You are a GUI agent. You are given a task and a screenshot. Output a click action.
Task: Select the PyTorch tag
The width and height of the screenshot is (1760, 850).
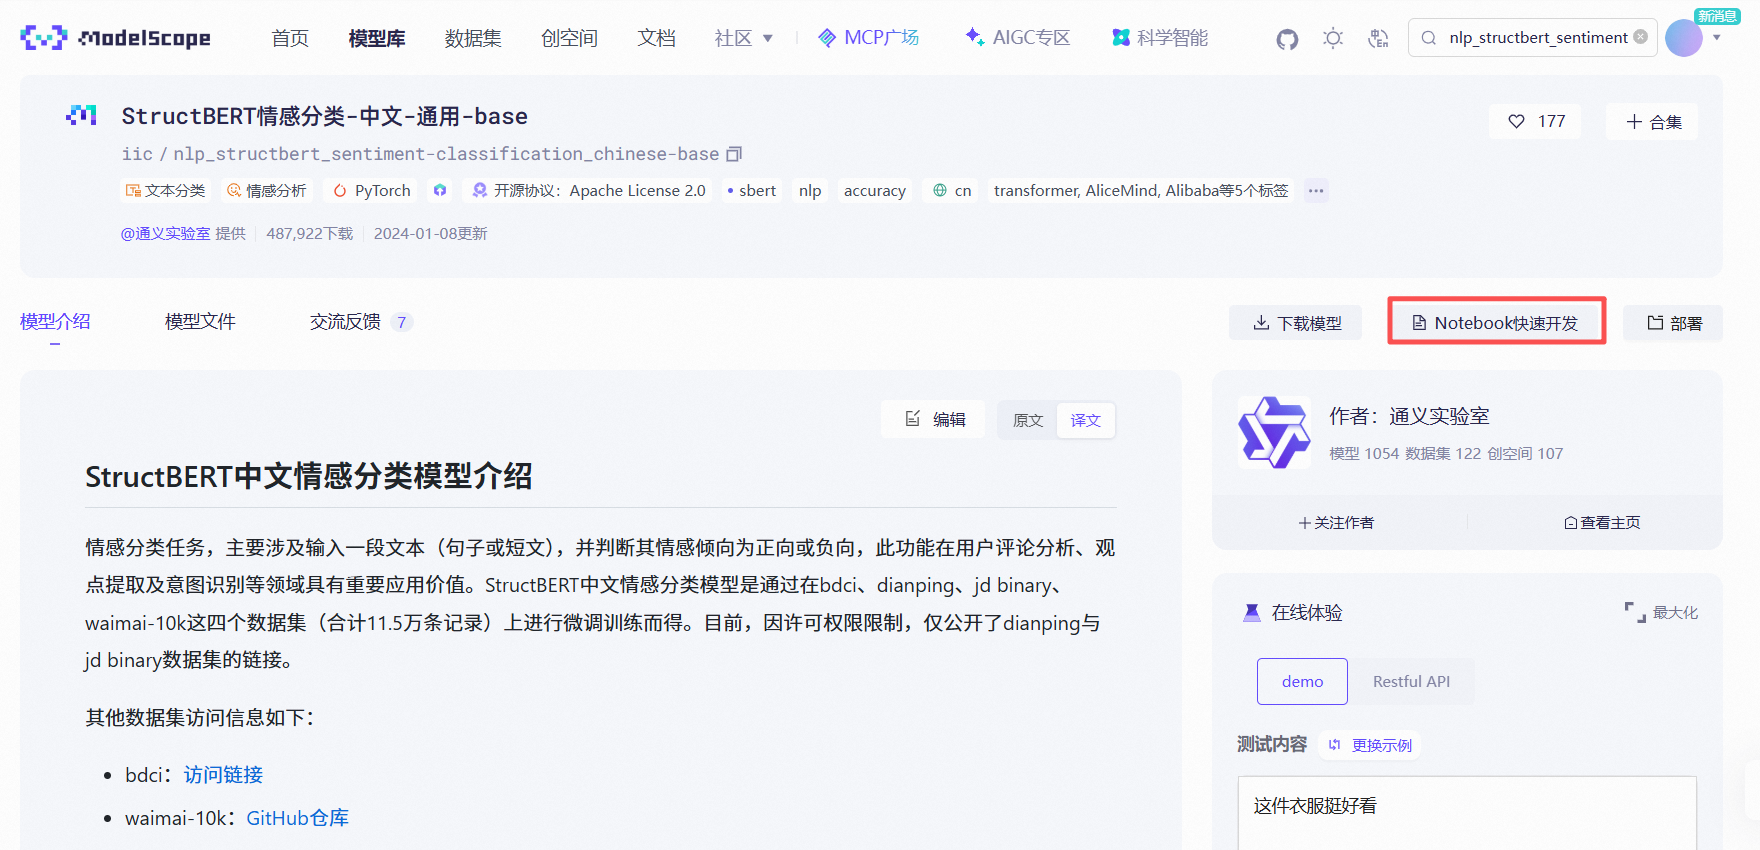pyautogui.click(x=372, y=190)
